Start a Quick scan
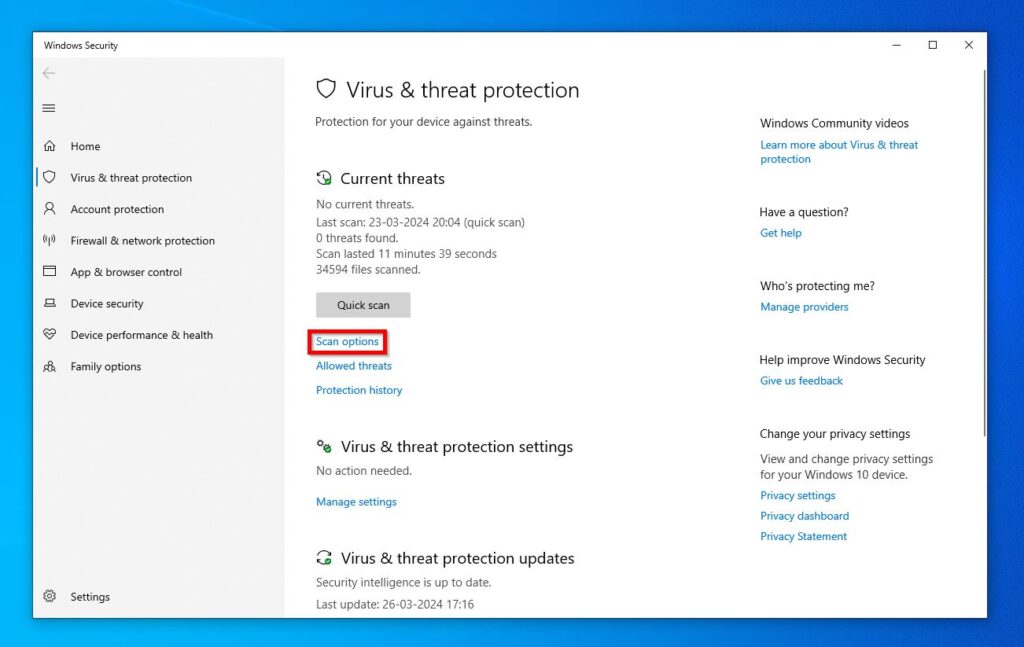 click(362, 305)
